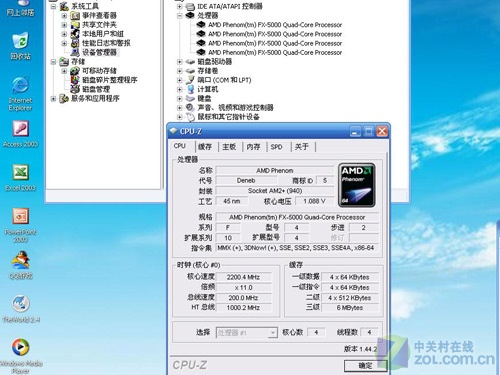Viewport: 500px width, 375px height.
Task: Close the CPU-Z window
Action: (x=382, y=131)
